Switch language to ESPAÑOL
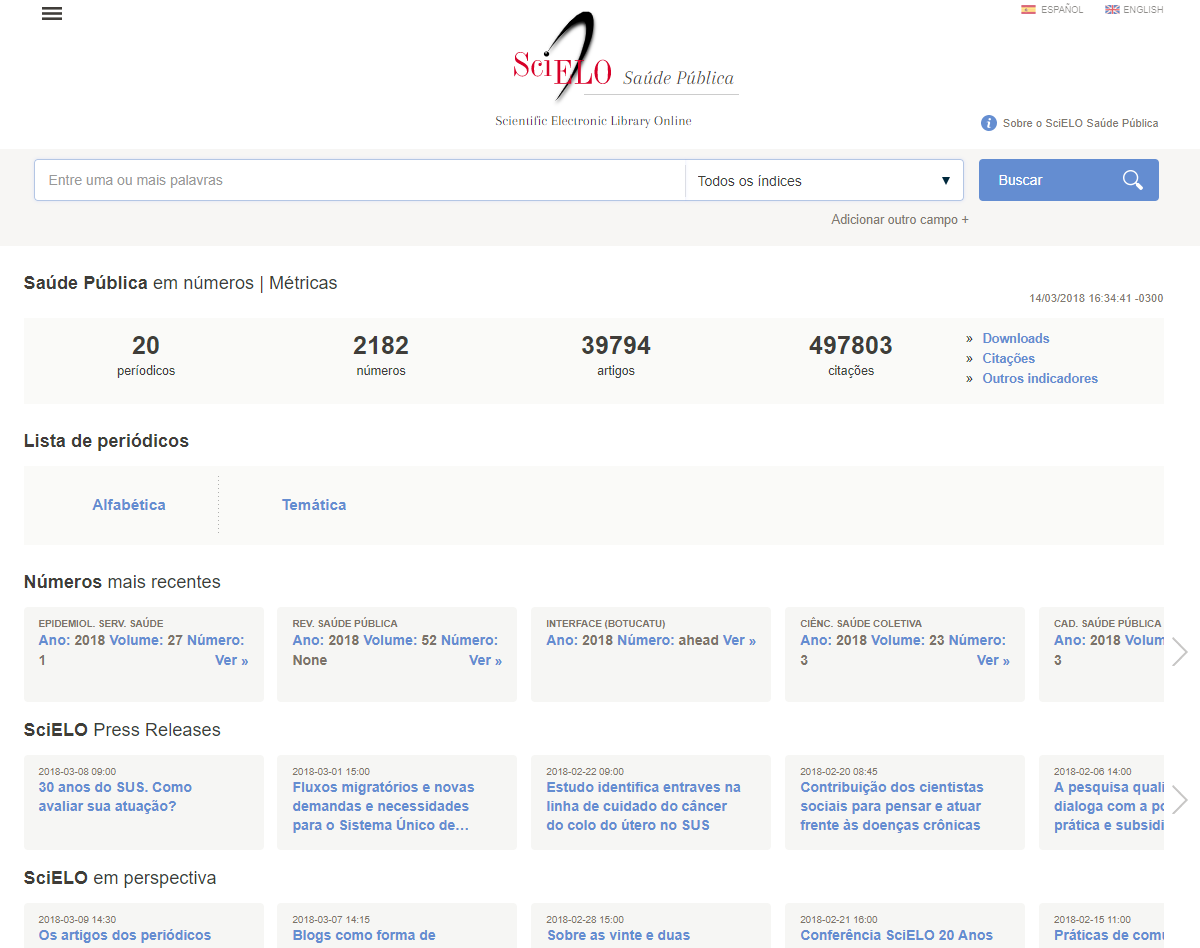The height and width of the screenshot is (948, 1200). pyautogui.click(x=1061, y=10)
